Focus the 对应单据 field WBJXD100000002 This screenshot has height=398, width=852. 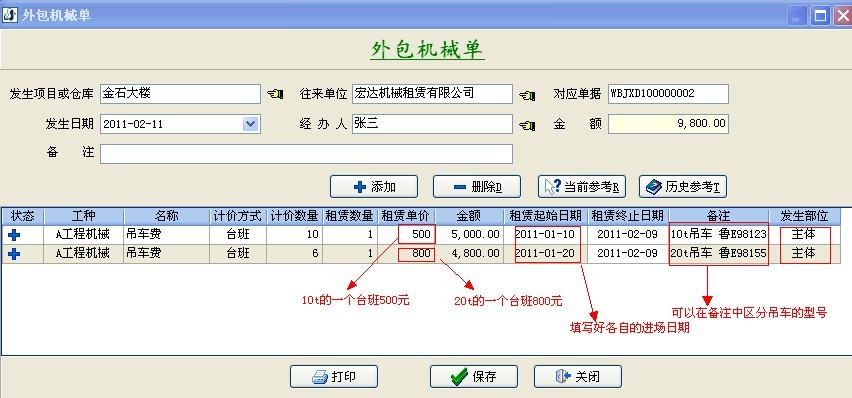pos(668,94)
